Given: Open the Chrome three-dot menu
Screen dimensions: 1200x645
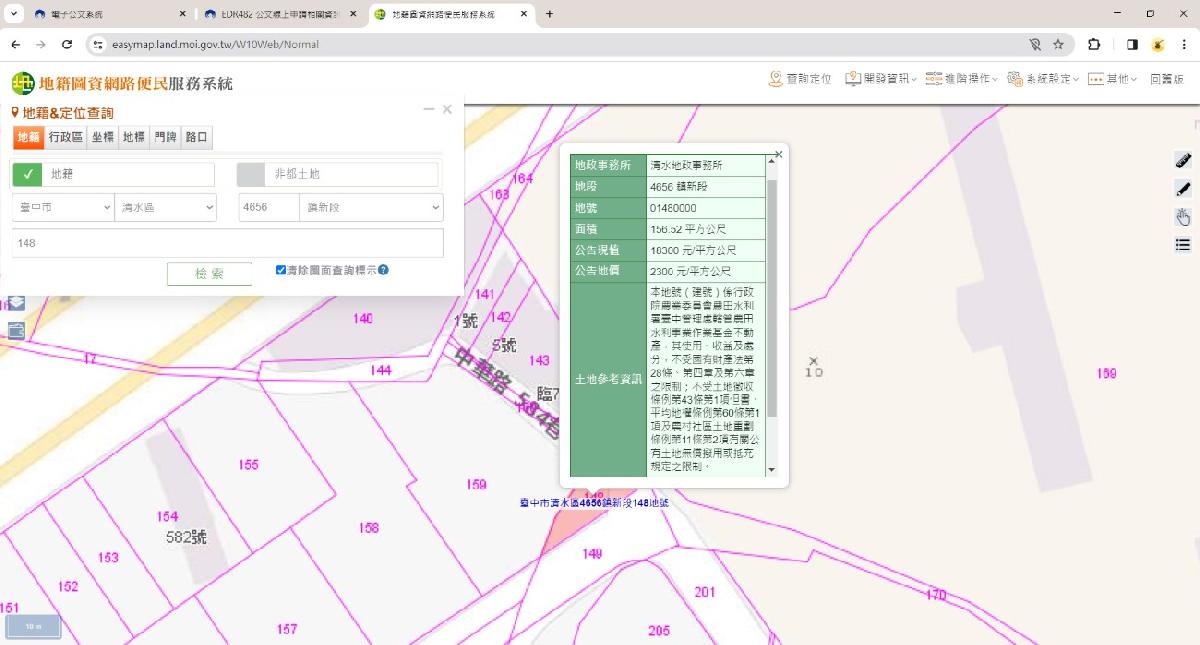Looking at the screenshot, I should (1185, 44).
